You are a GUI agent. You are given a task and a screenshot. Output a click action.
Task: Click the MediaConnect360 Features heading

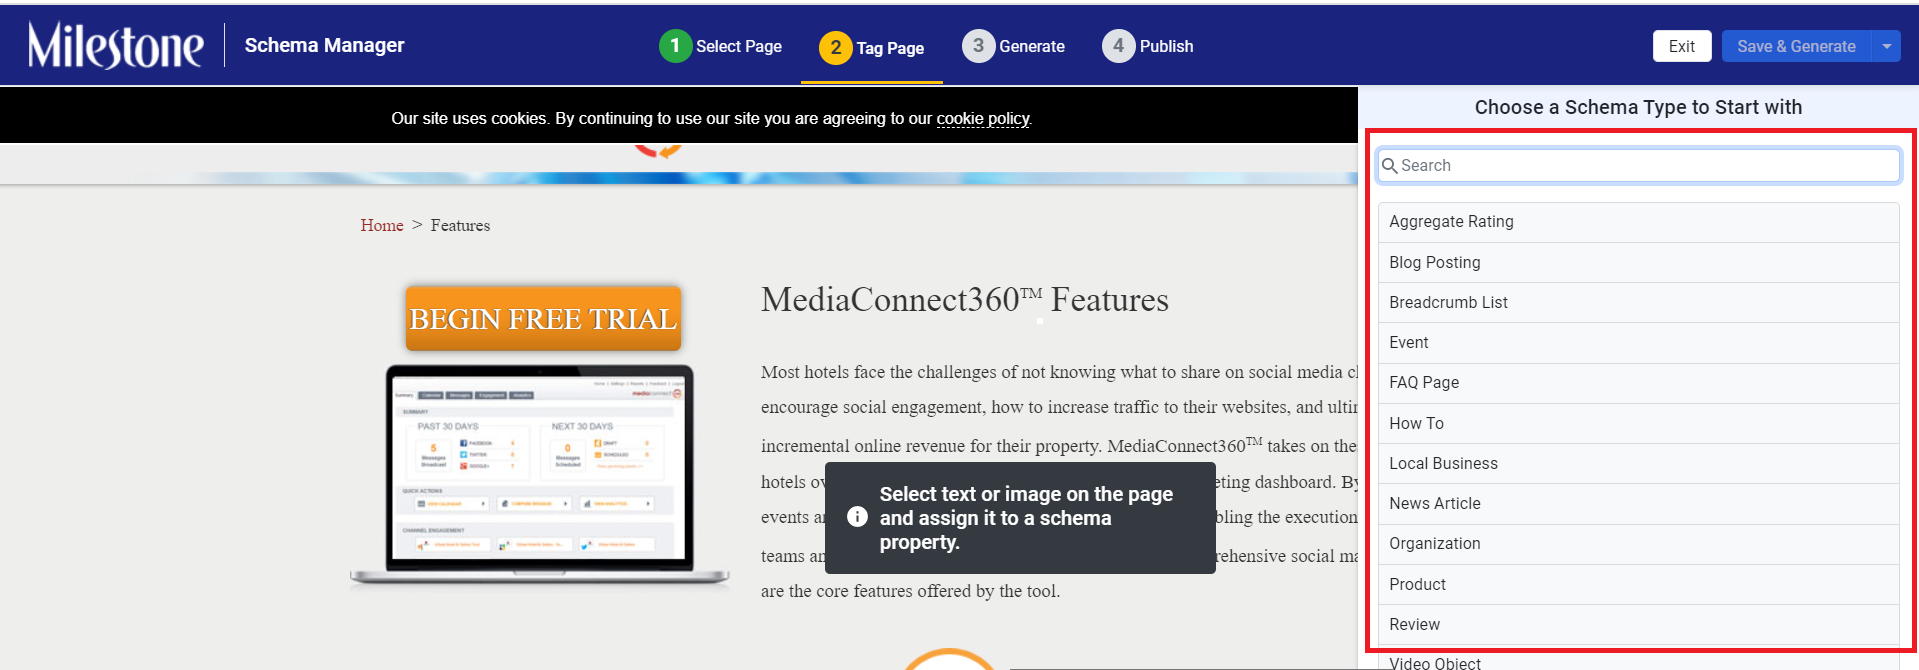pos(964,300)
